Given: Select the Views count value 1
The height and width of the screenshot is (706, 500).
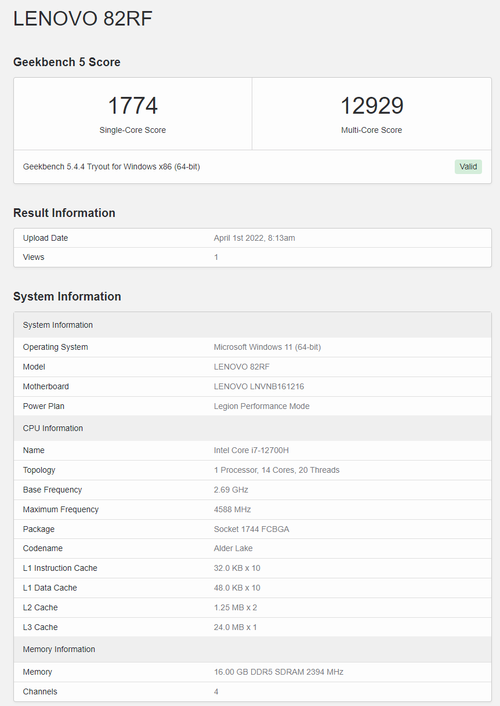Looking at the screenshot, I should (216, 257).
